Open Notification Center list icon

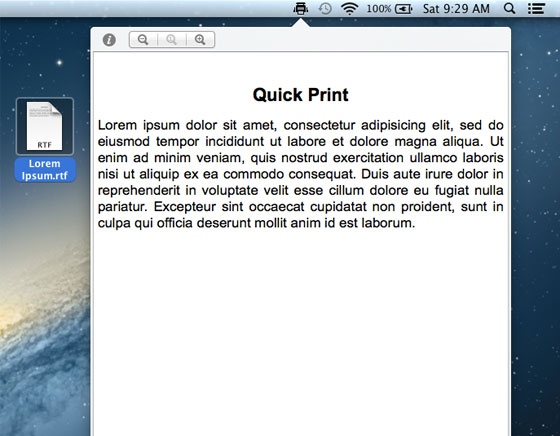click(x=536, y=9)
